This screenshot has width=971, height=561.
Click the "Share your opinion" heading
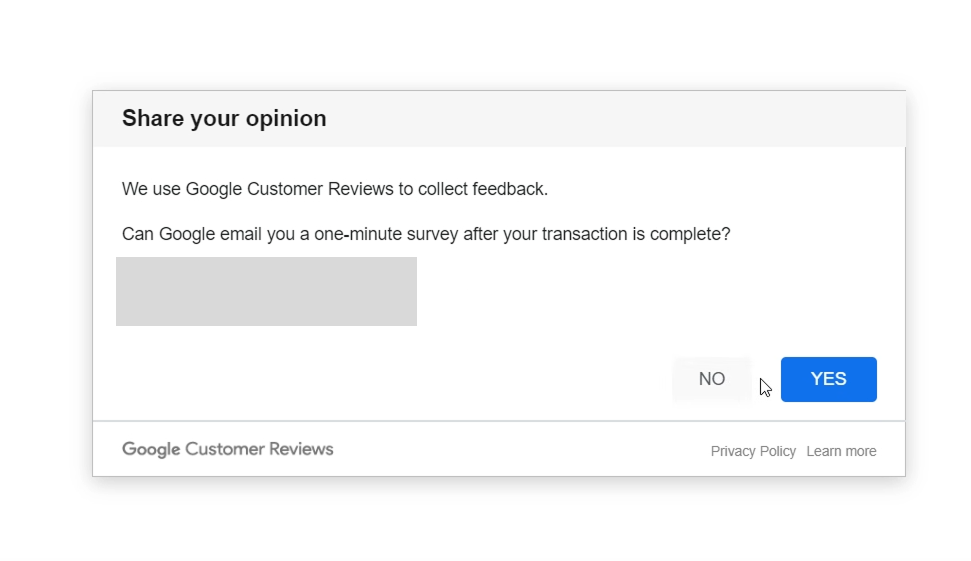click(224, 118)
